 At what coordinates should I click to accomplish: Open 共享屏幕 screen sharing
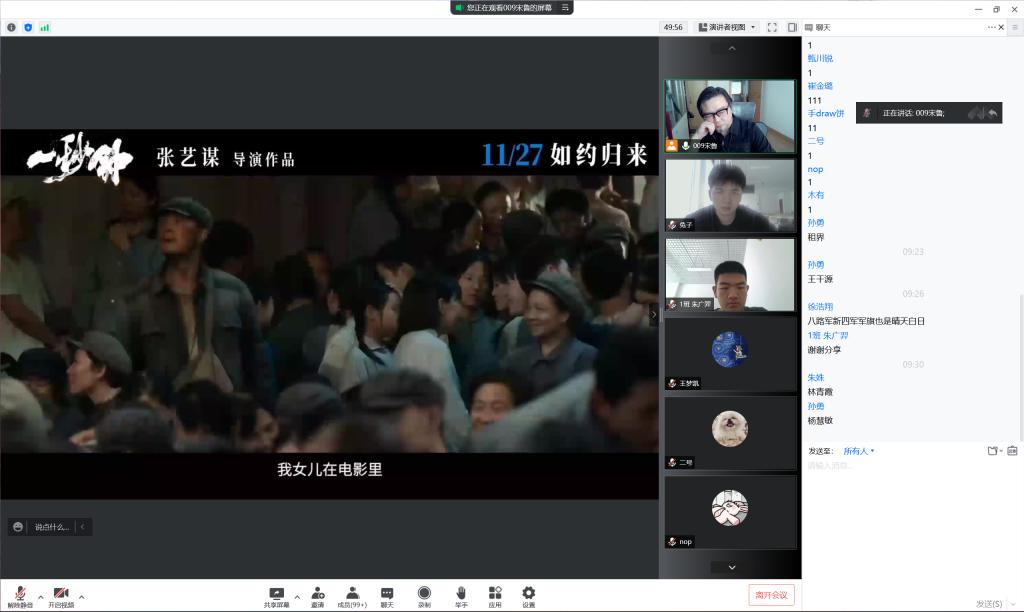(276, 595)
